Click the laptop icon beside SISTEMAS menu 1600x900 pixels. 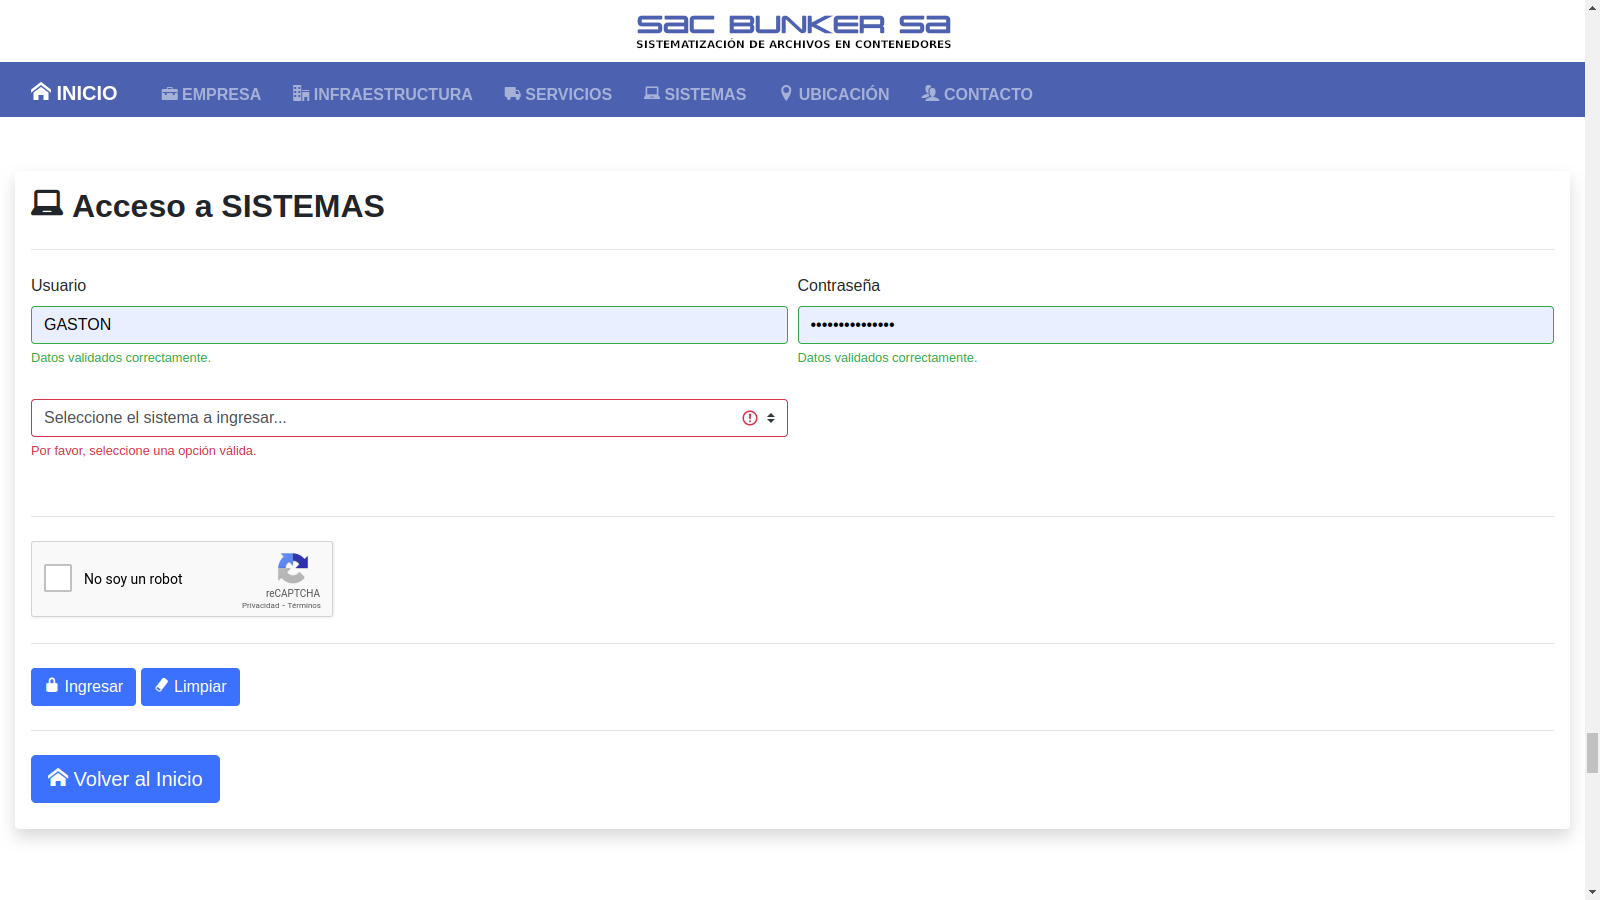(652, 94)
